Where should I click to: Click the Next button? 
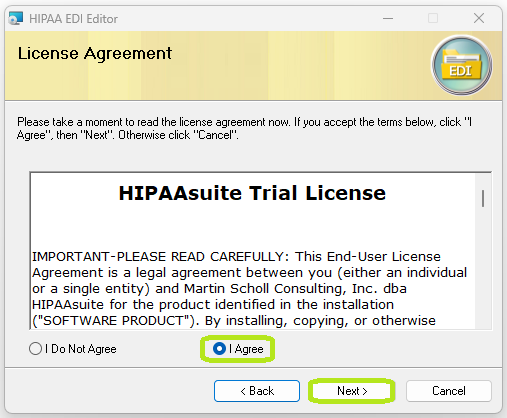352,391
